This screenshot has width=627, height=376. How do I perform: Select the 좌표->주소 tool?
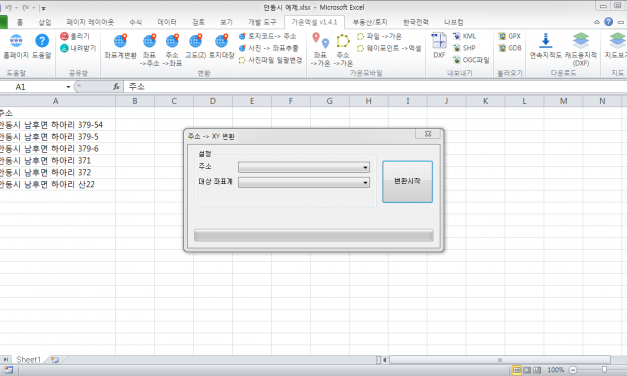coord(149,50)
